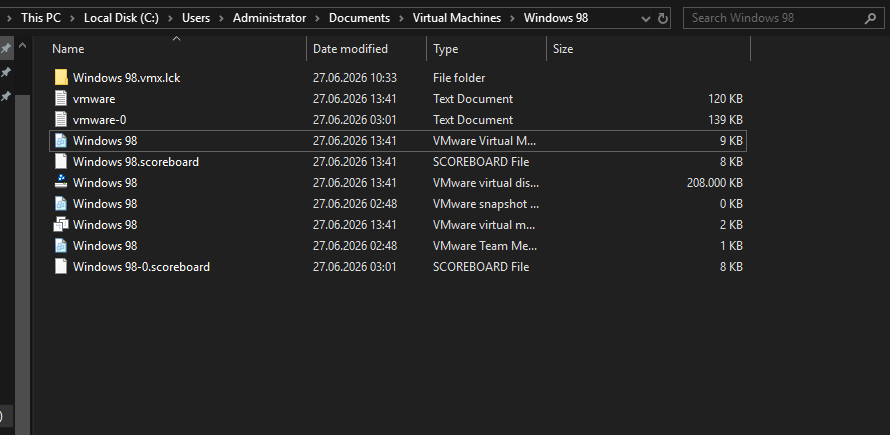Go to Local Disk (C:) breadcrumb

121,18
